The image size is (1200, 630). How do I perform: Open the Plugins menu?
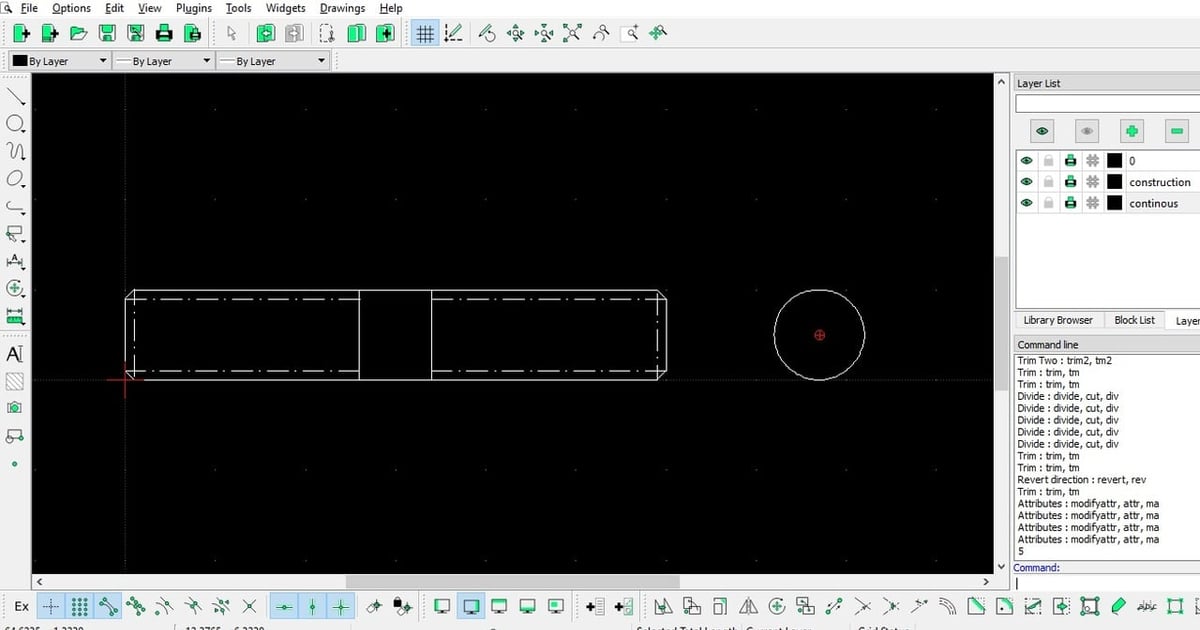(193, 8)
